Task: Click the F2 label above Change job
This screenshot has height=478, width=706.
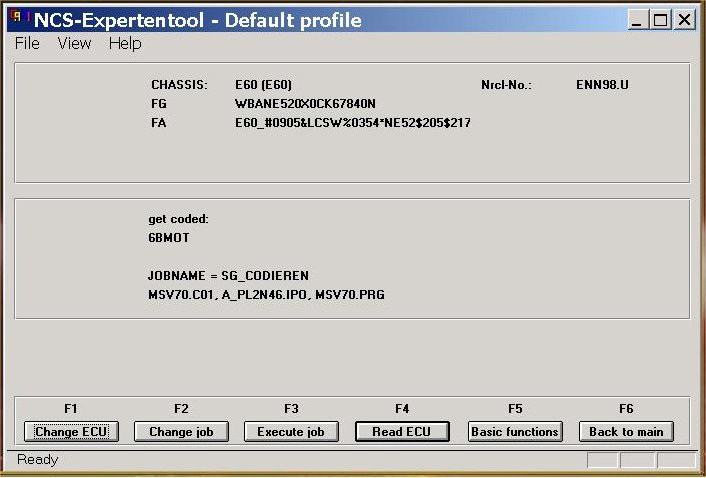Action: pyautogui.click(x=181, y=409)
